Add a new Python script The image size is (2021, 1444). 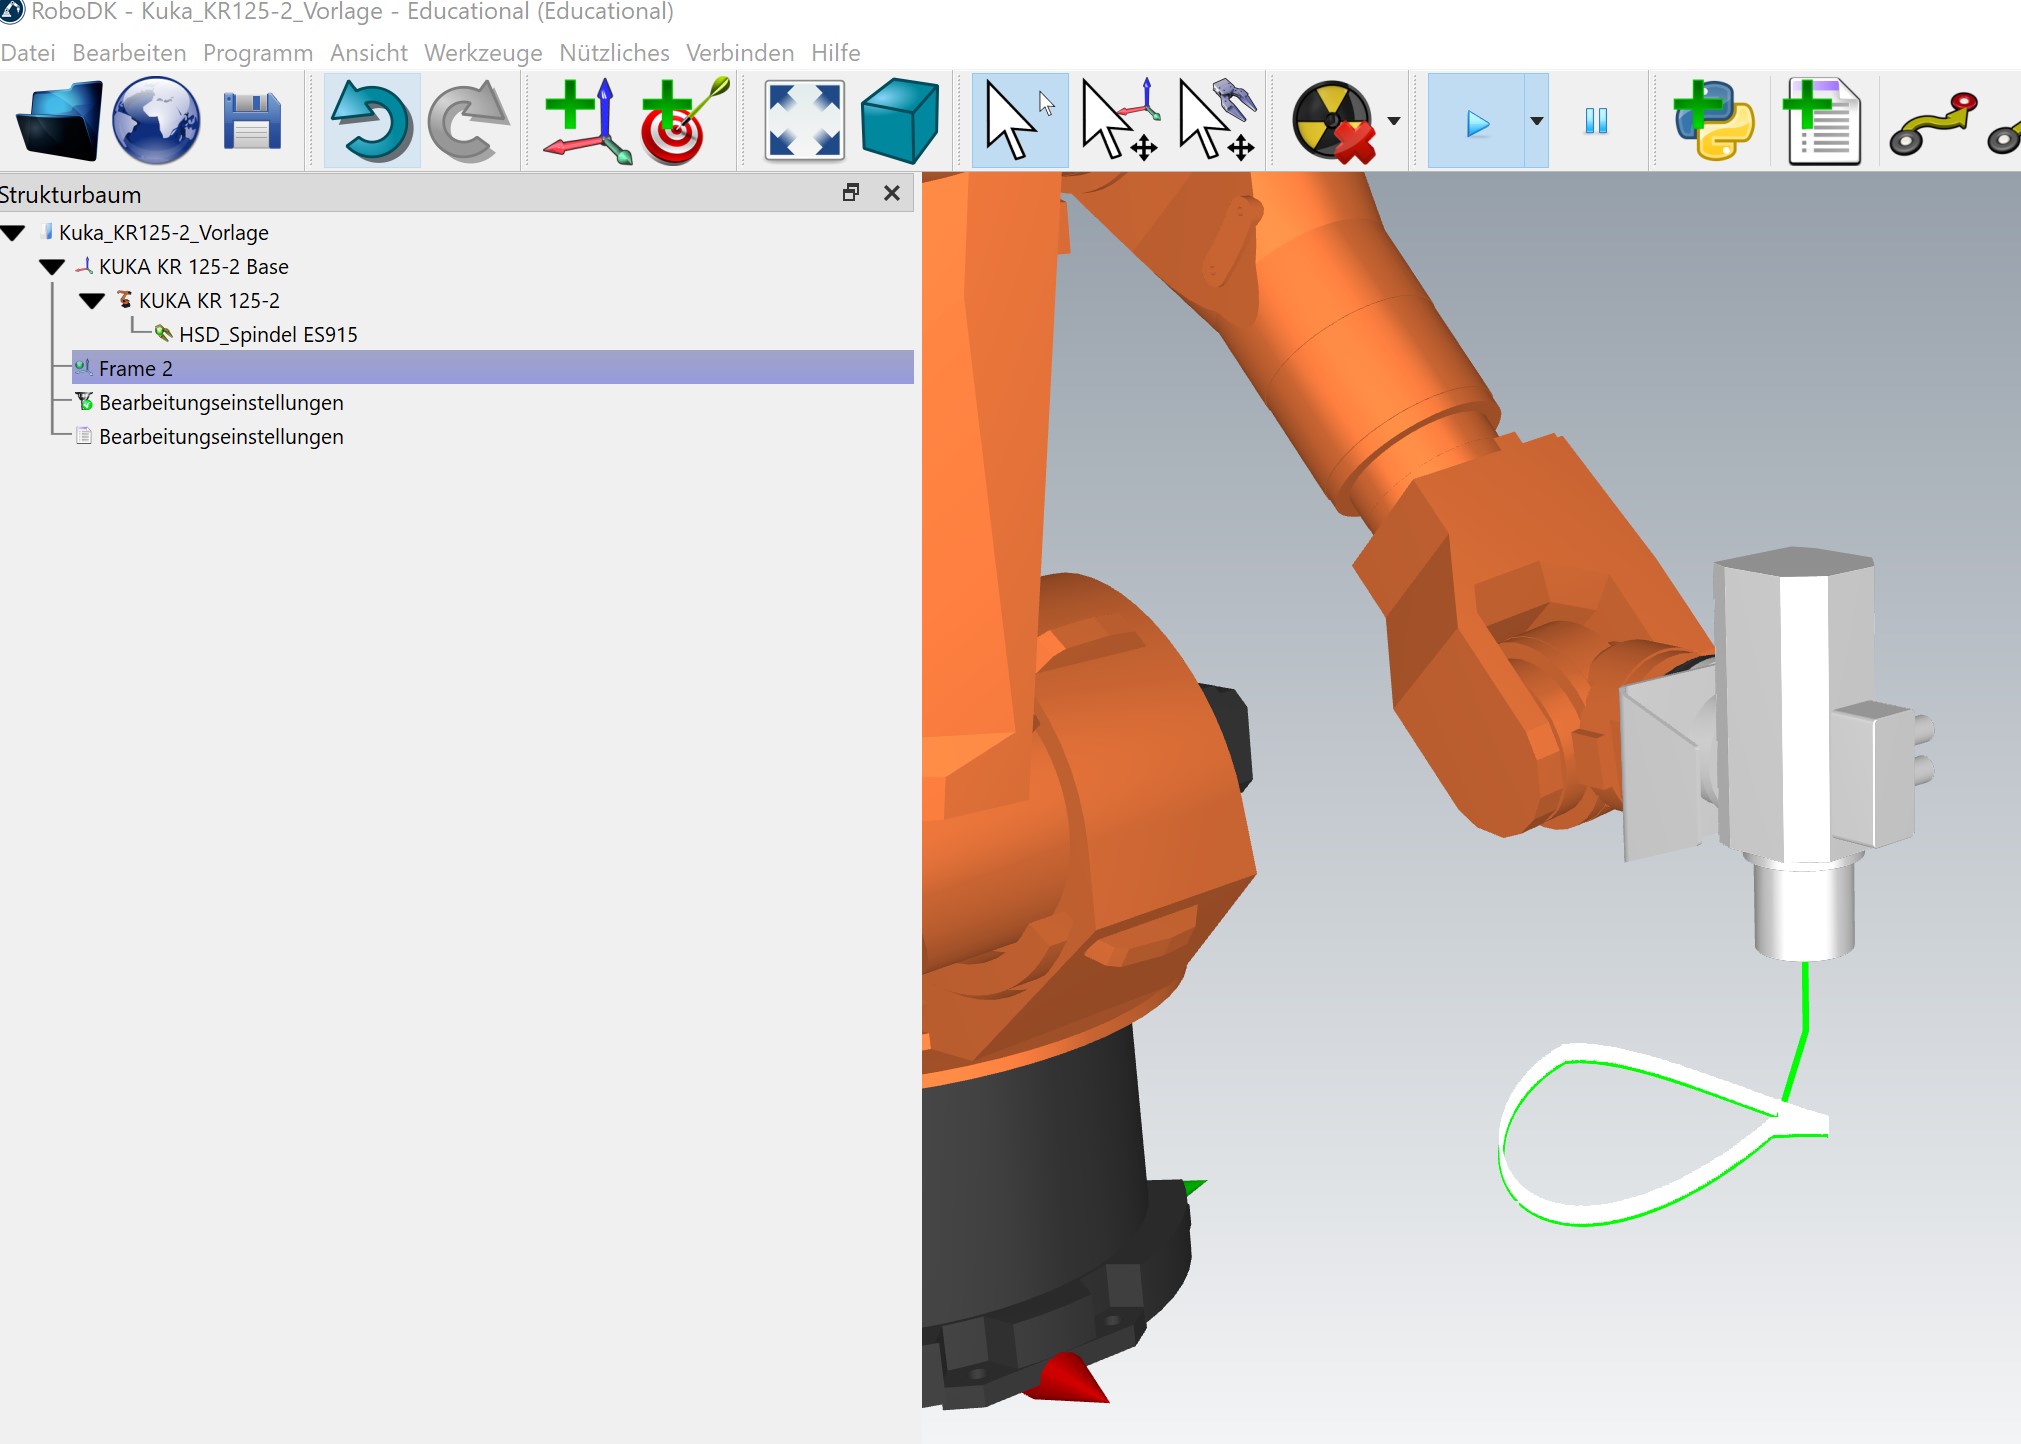[1713, 121]
